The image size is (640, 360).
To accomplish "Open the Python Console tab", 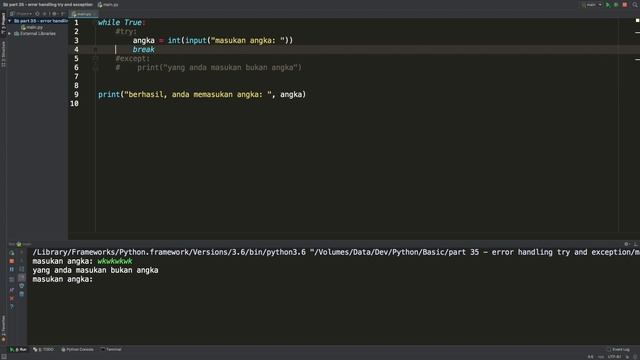I will tap(78, 349).
